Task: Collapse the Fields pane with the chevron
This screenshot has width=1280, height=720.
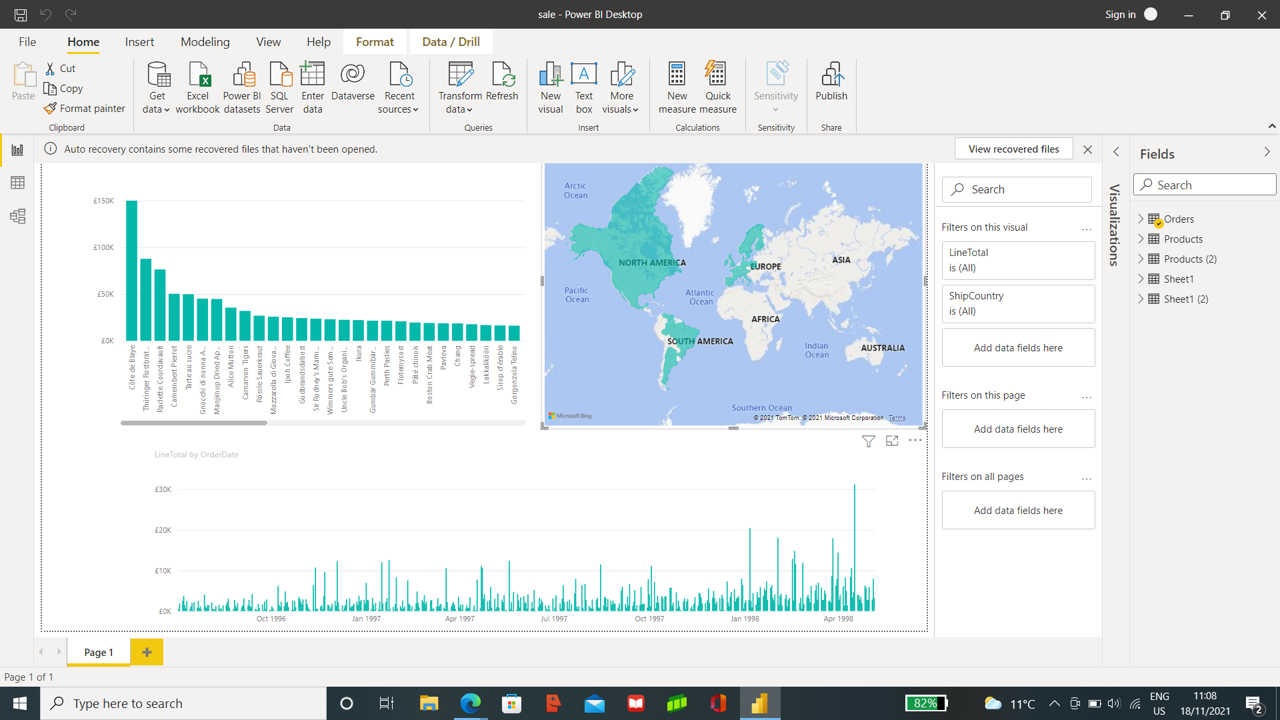Action: click(1267, 153)
